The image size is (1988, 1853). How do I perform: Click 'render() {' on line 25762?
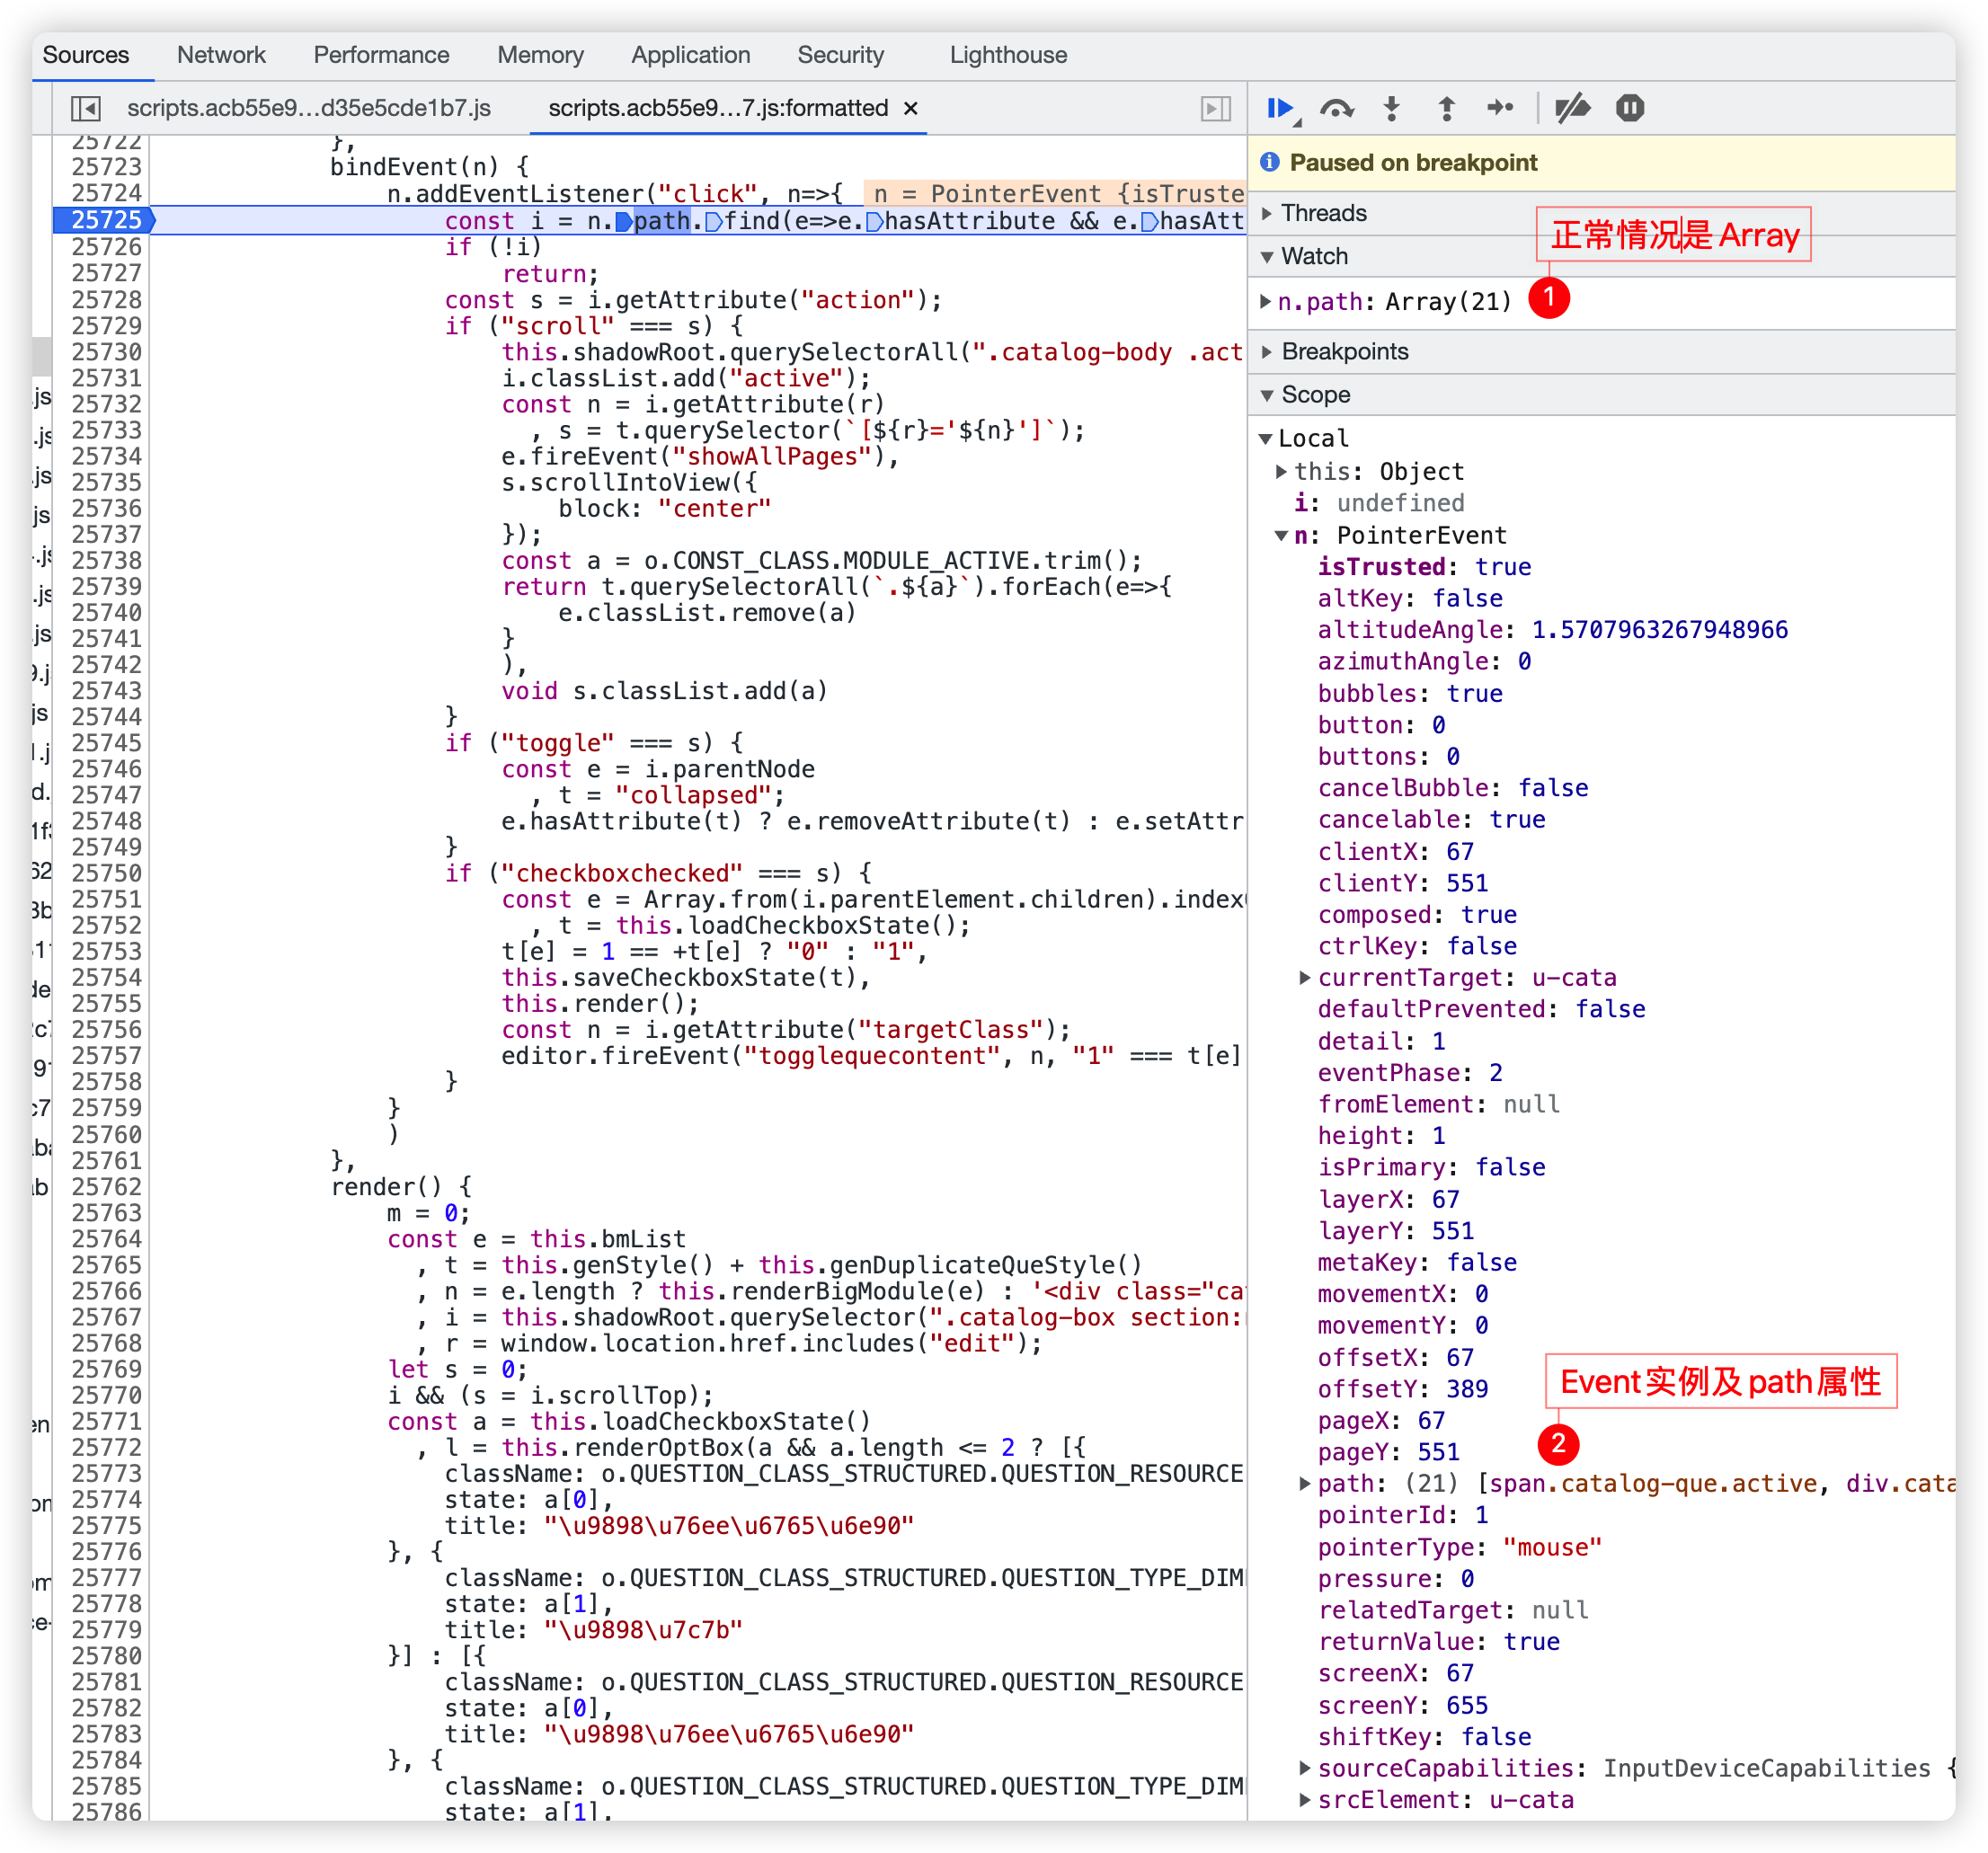(401, 1187)
